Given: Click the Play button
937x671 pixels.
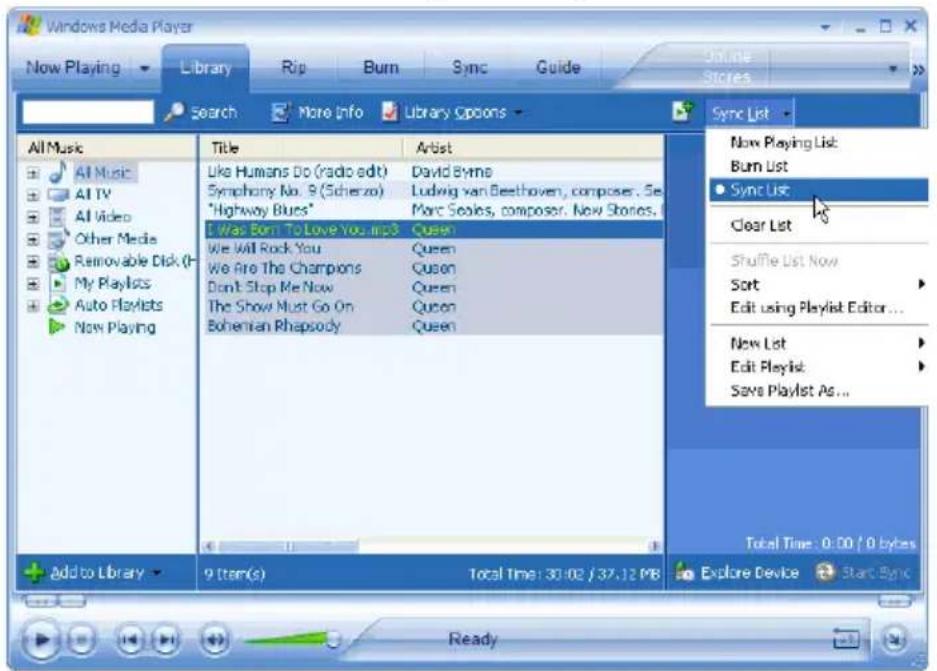Looking at the screenshot, I should 41,640.
